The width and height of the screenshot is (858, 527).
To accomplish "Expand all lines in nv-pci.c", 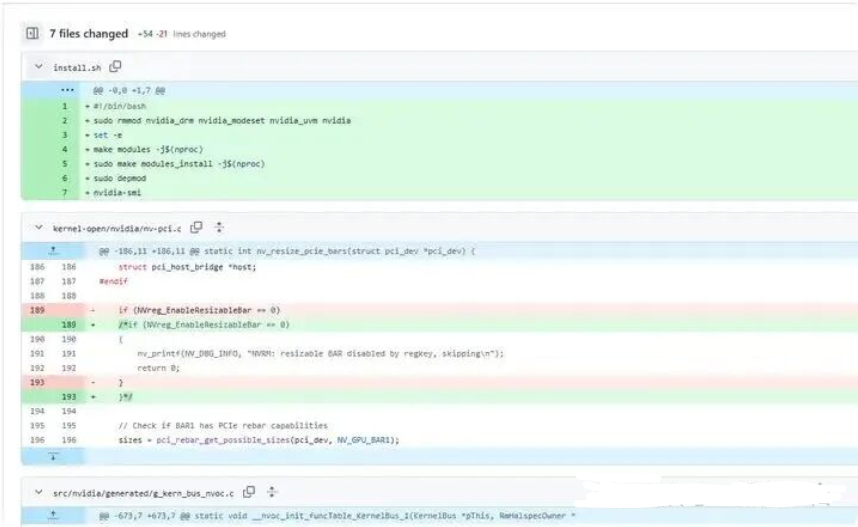I will 219,228.
